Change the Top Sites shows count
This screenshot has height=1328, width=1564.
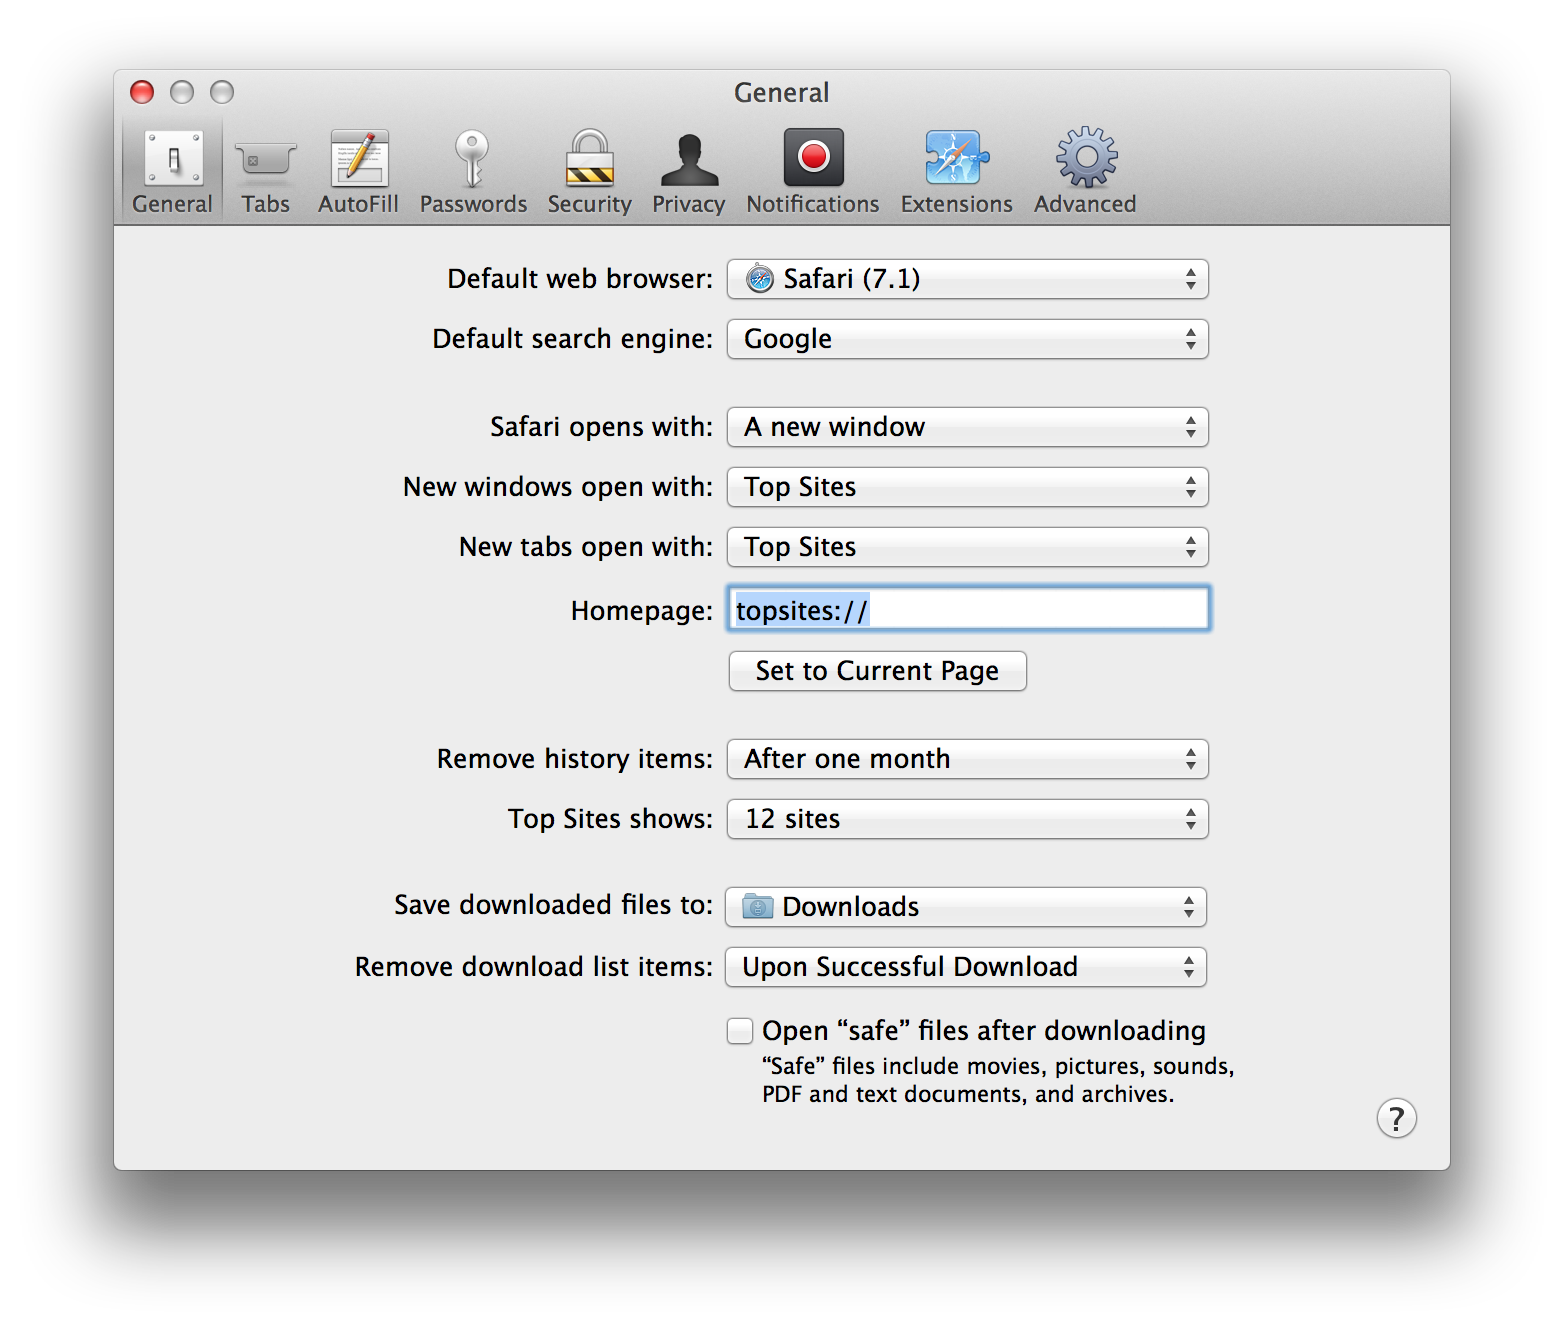pos(968,819)
